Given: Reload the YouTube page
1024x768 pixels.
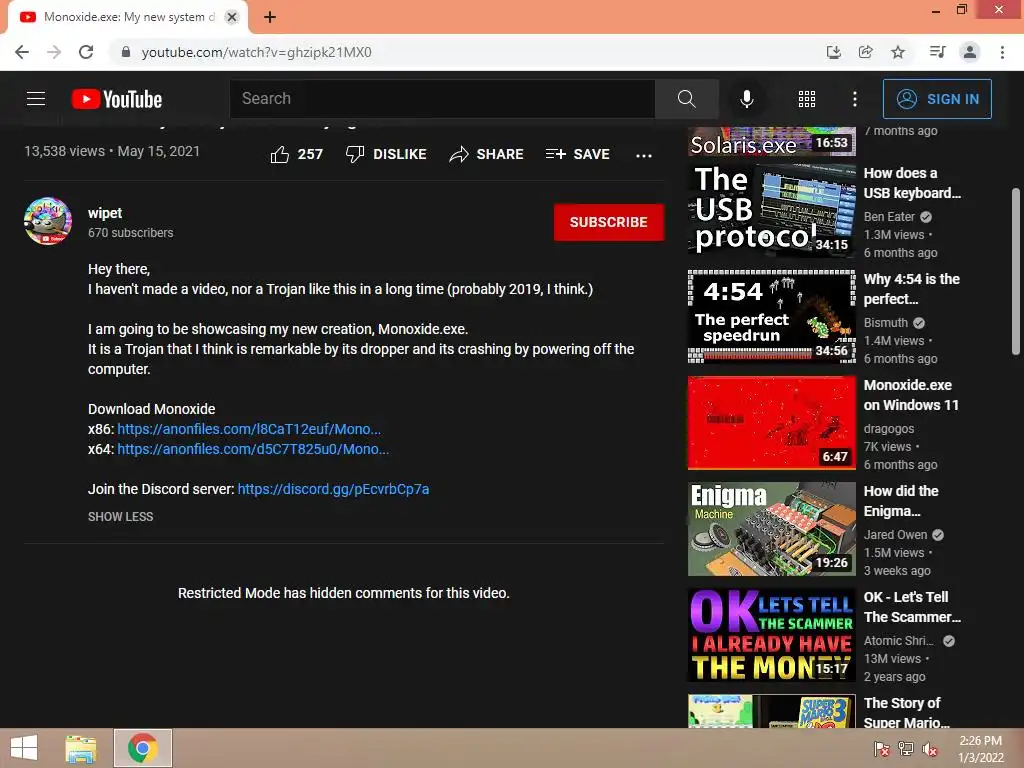Looking at the screenshot, I should click(86, 52).
